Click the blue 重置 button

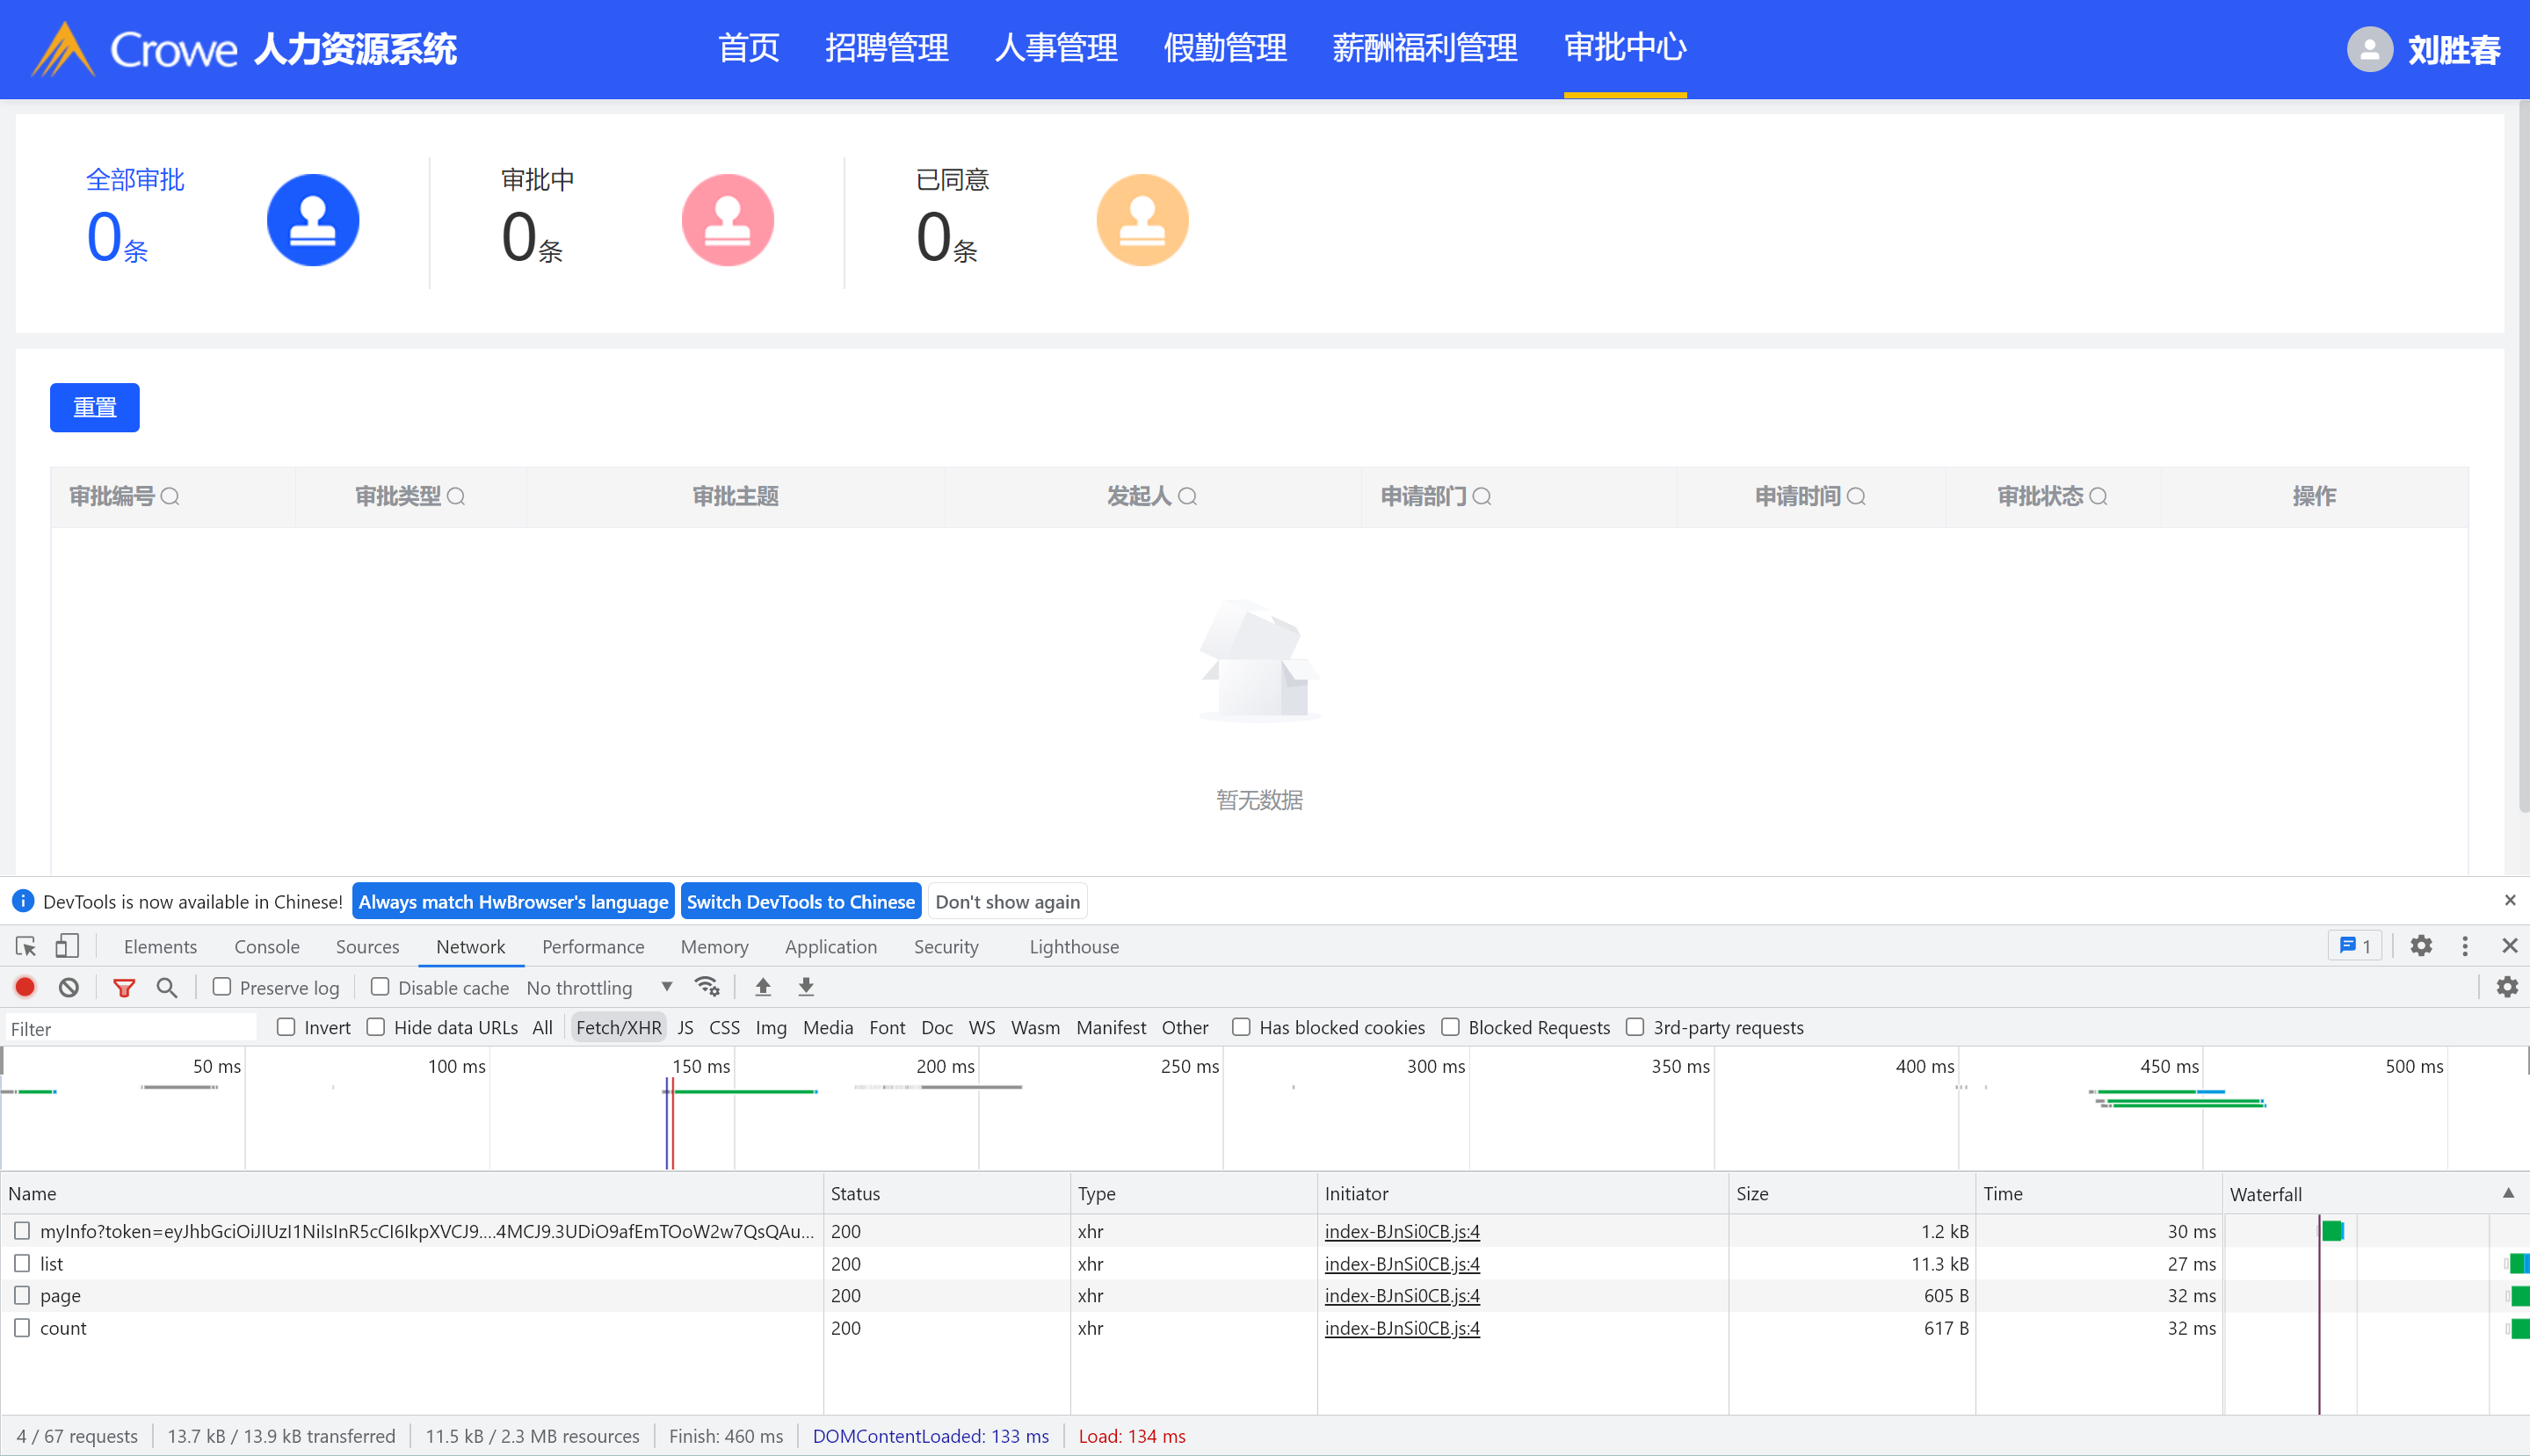pyautogui.click(x=95, y=407)
